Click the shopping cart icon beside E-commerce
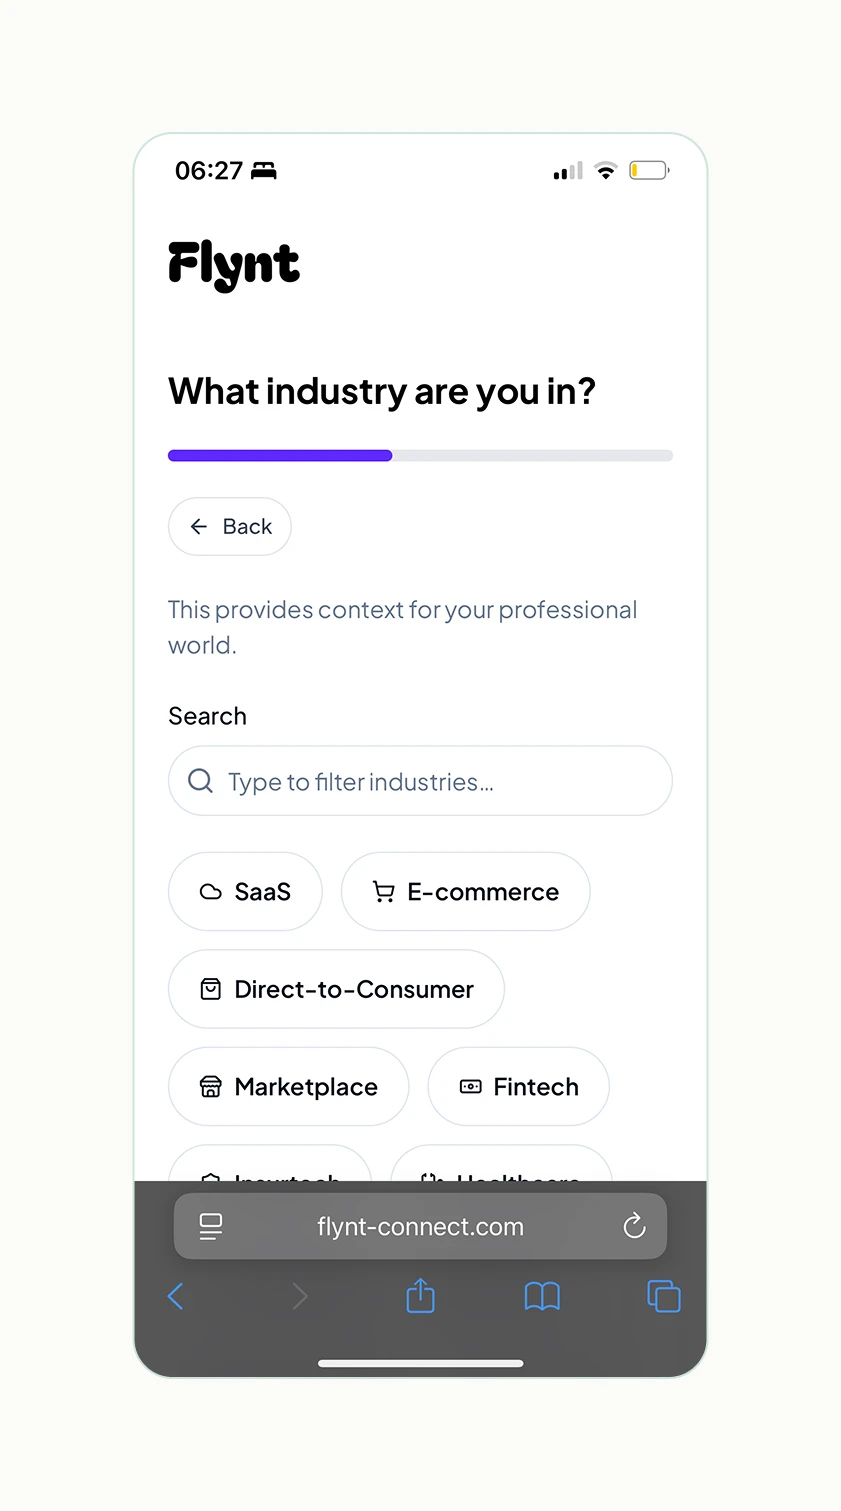This screenshot has height=1511, width=841. [383, 891]
